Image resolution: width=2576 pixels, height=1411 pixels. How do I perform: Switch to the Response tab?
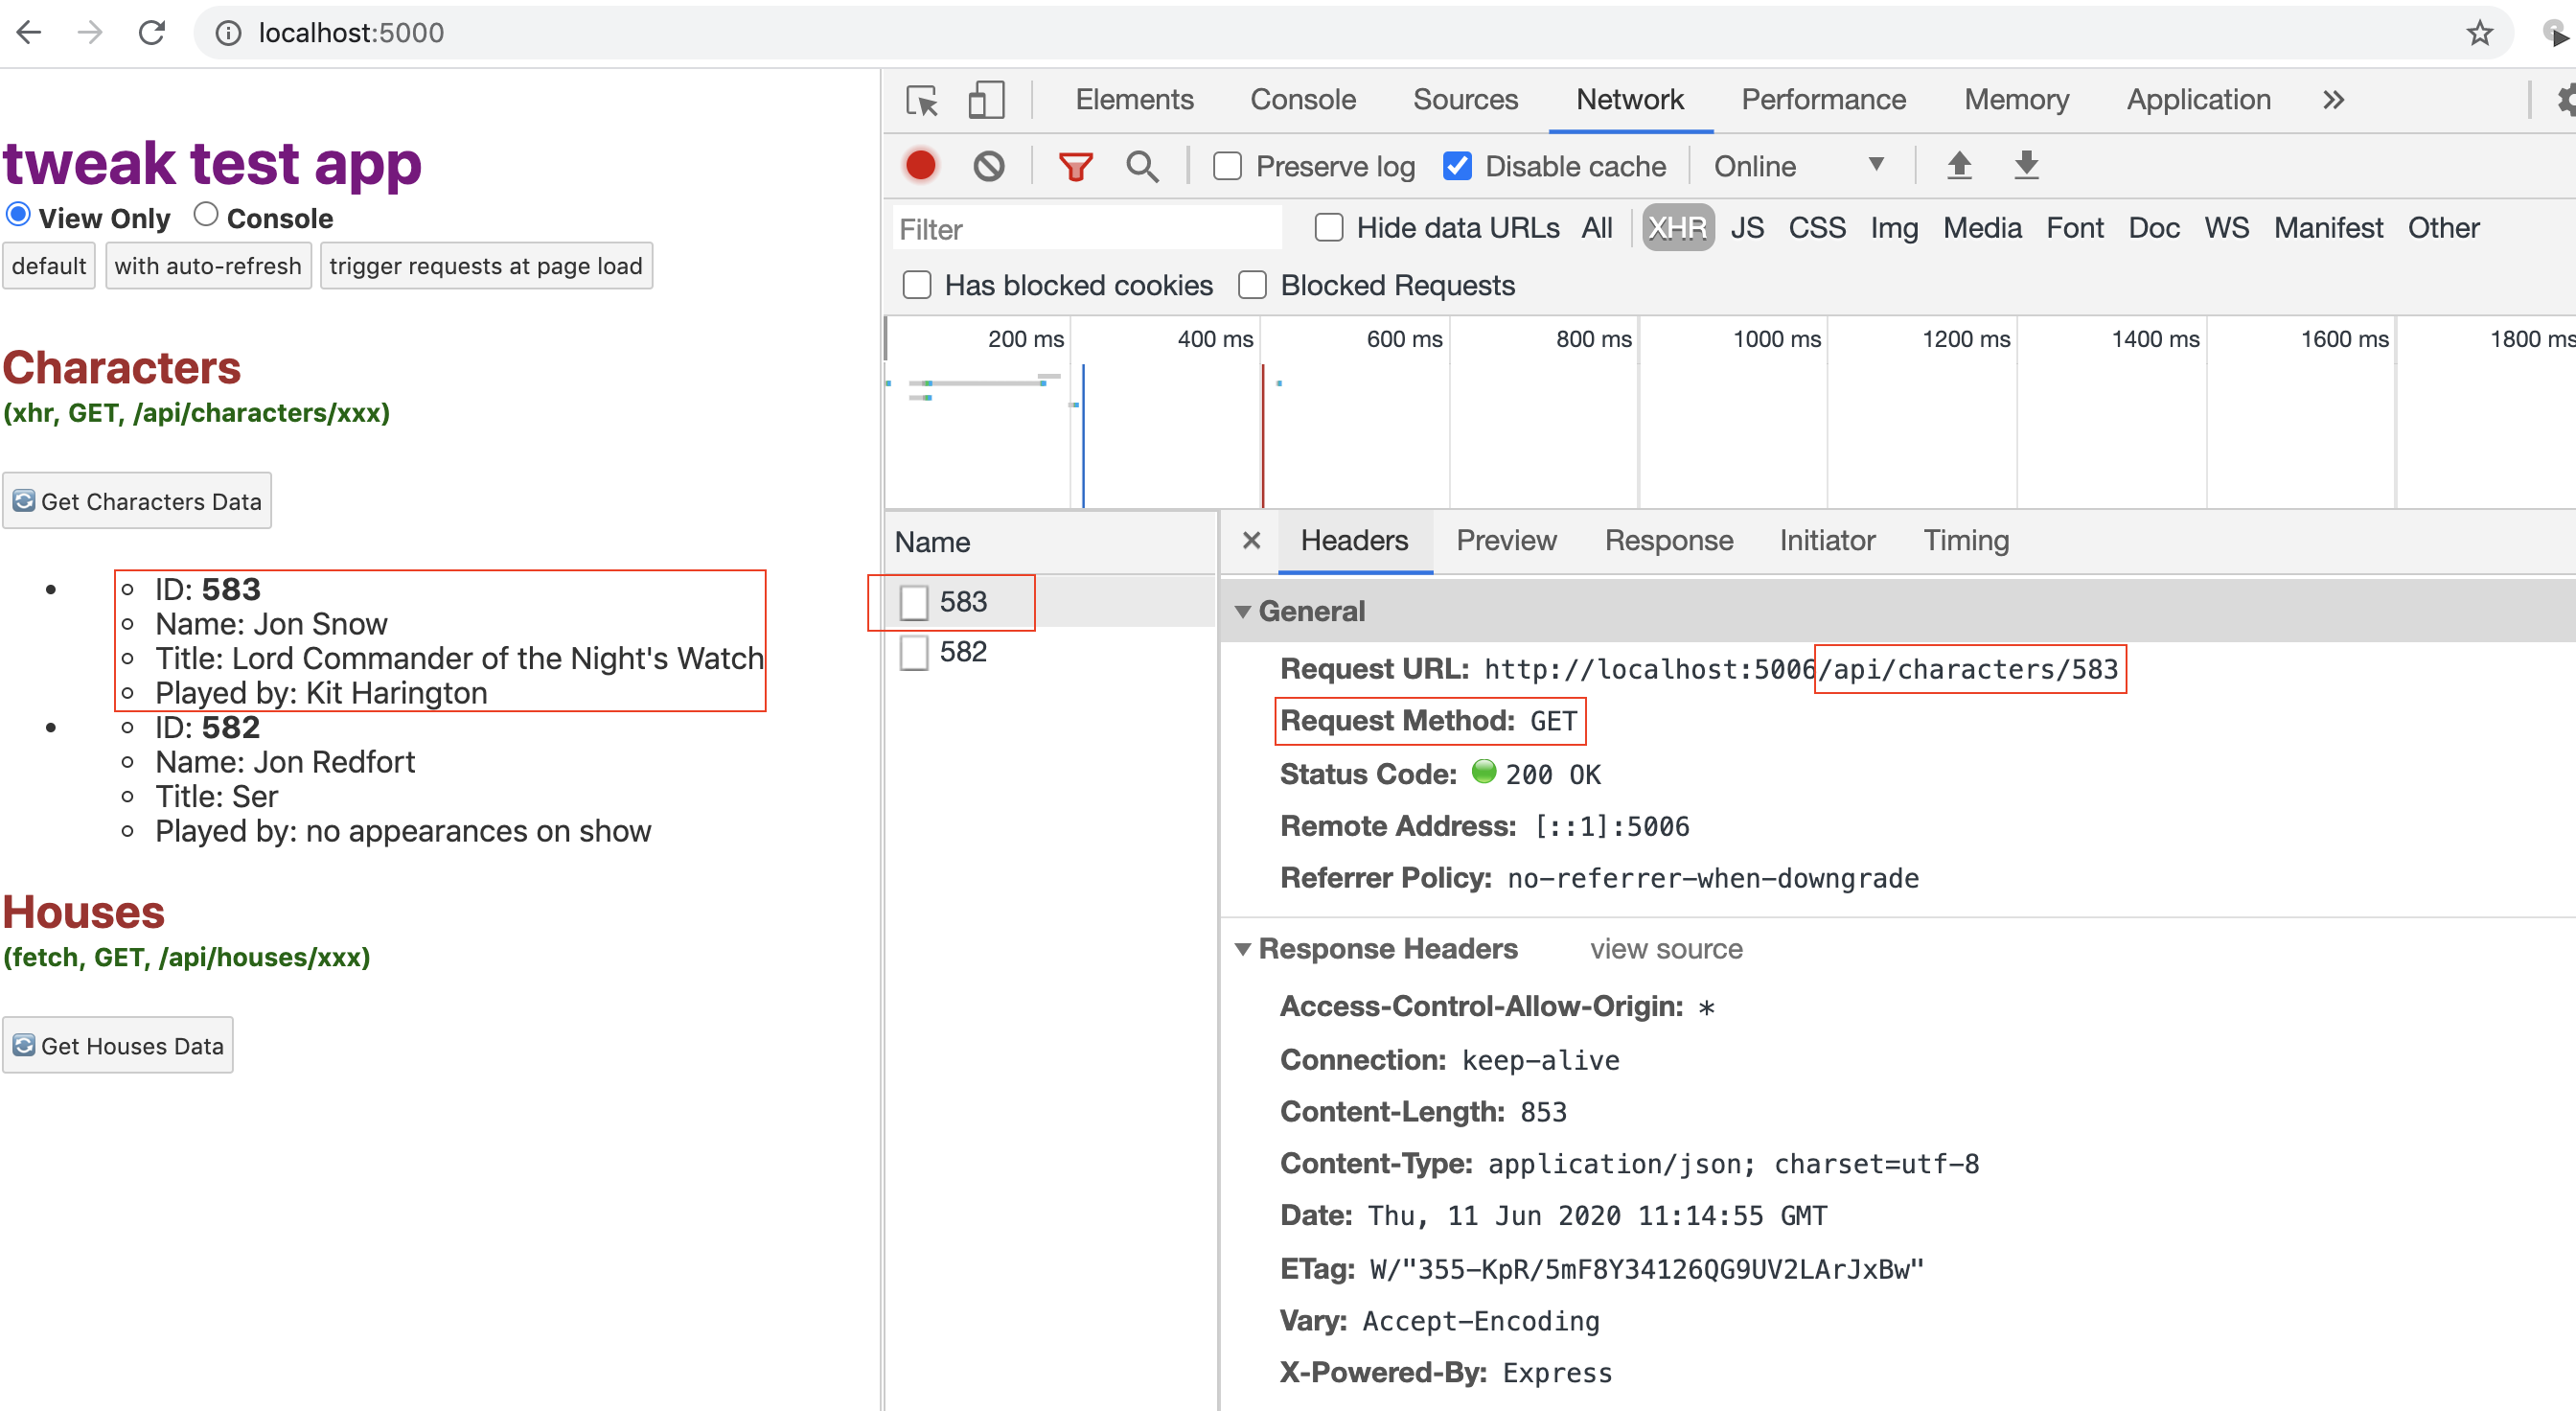click(1668, 541)
